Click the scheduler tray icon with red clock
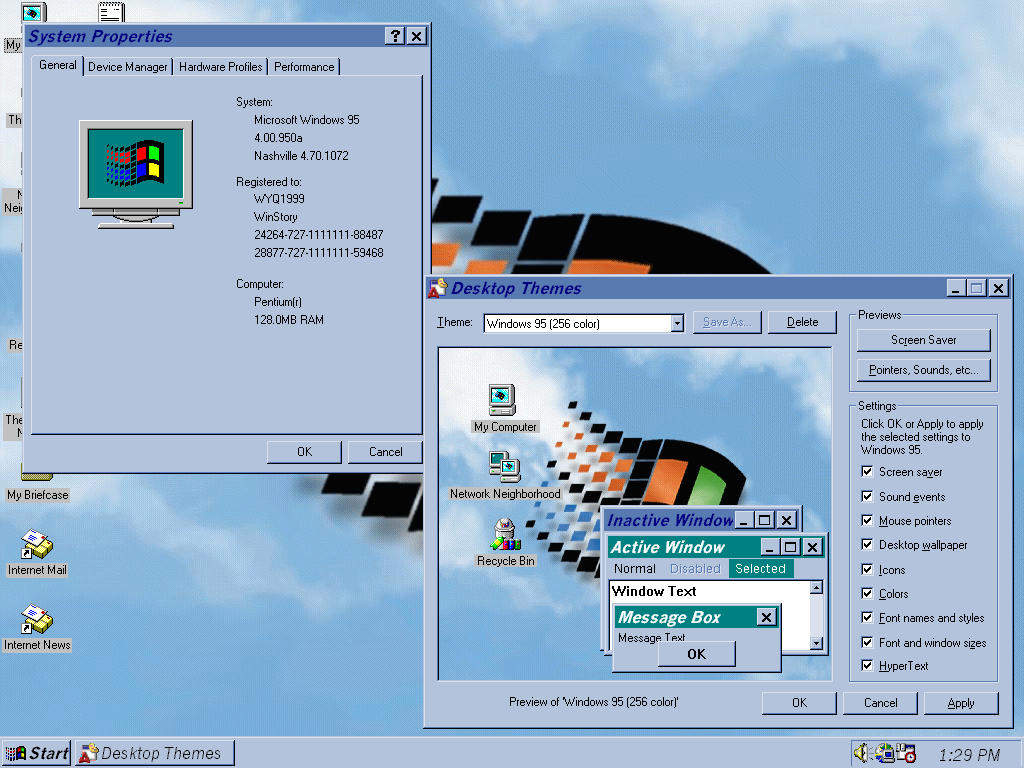1024x768 pixels. pos(906,753)
